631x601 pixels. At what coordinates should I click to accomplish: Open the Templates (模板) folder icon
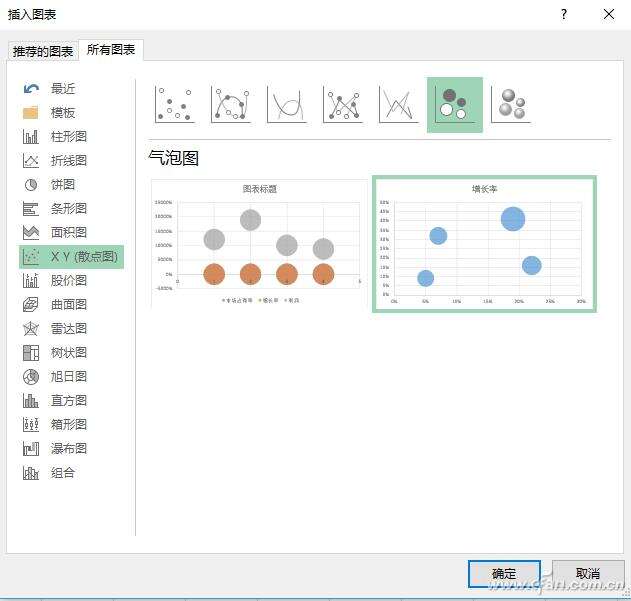[31, 113]
